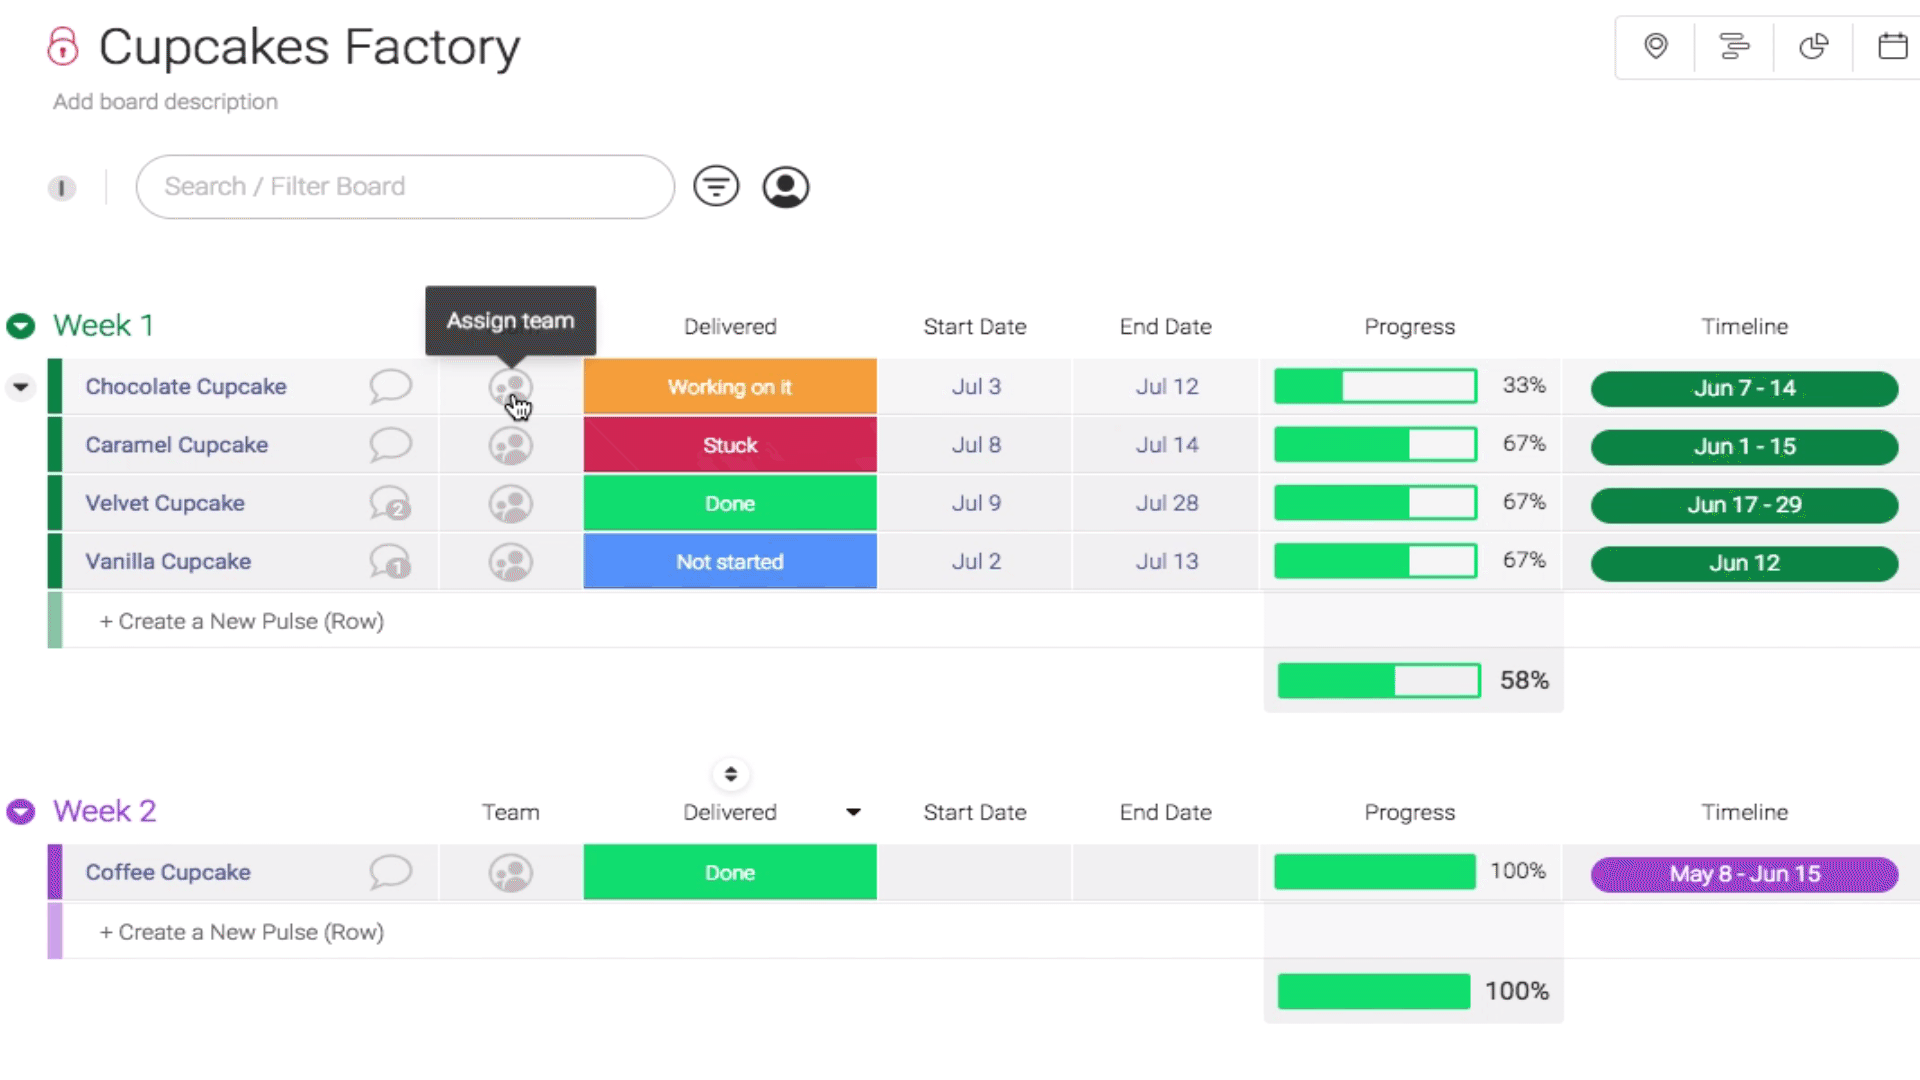Open the timeline view icon
The width and height of the screenshot is (1920, 1080).
(1734, 46)
